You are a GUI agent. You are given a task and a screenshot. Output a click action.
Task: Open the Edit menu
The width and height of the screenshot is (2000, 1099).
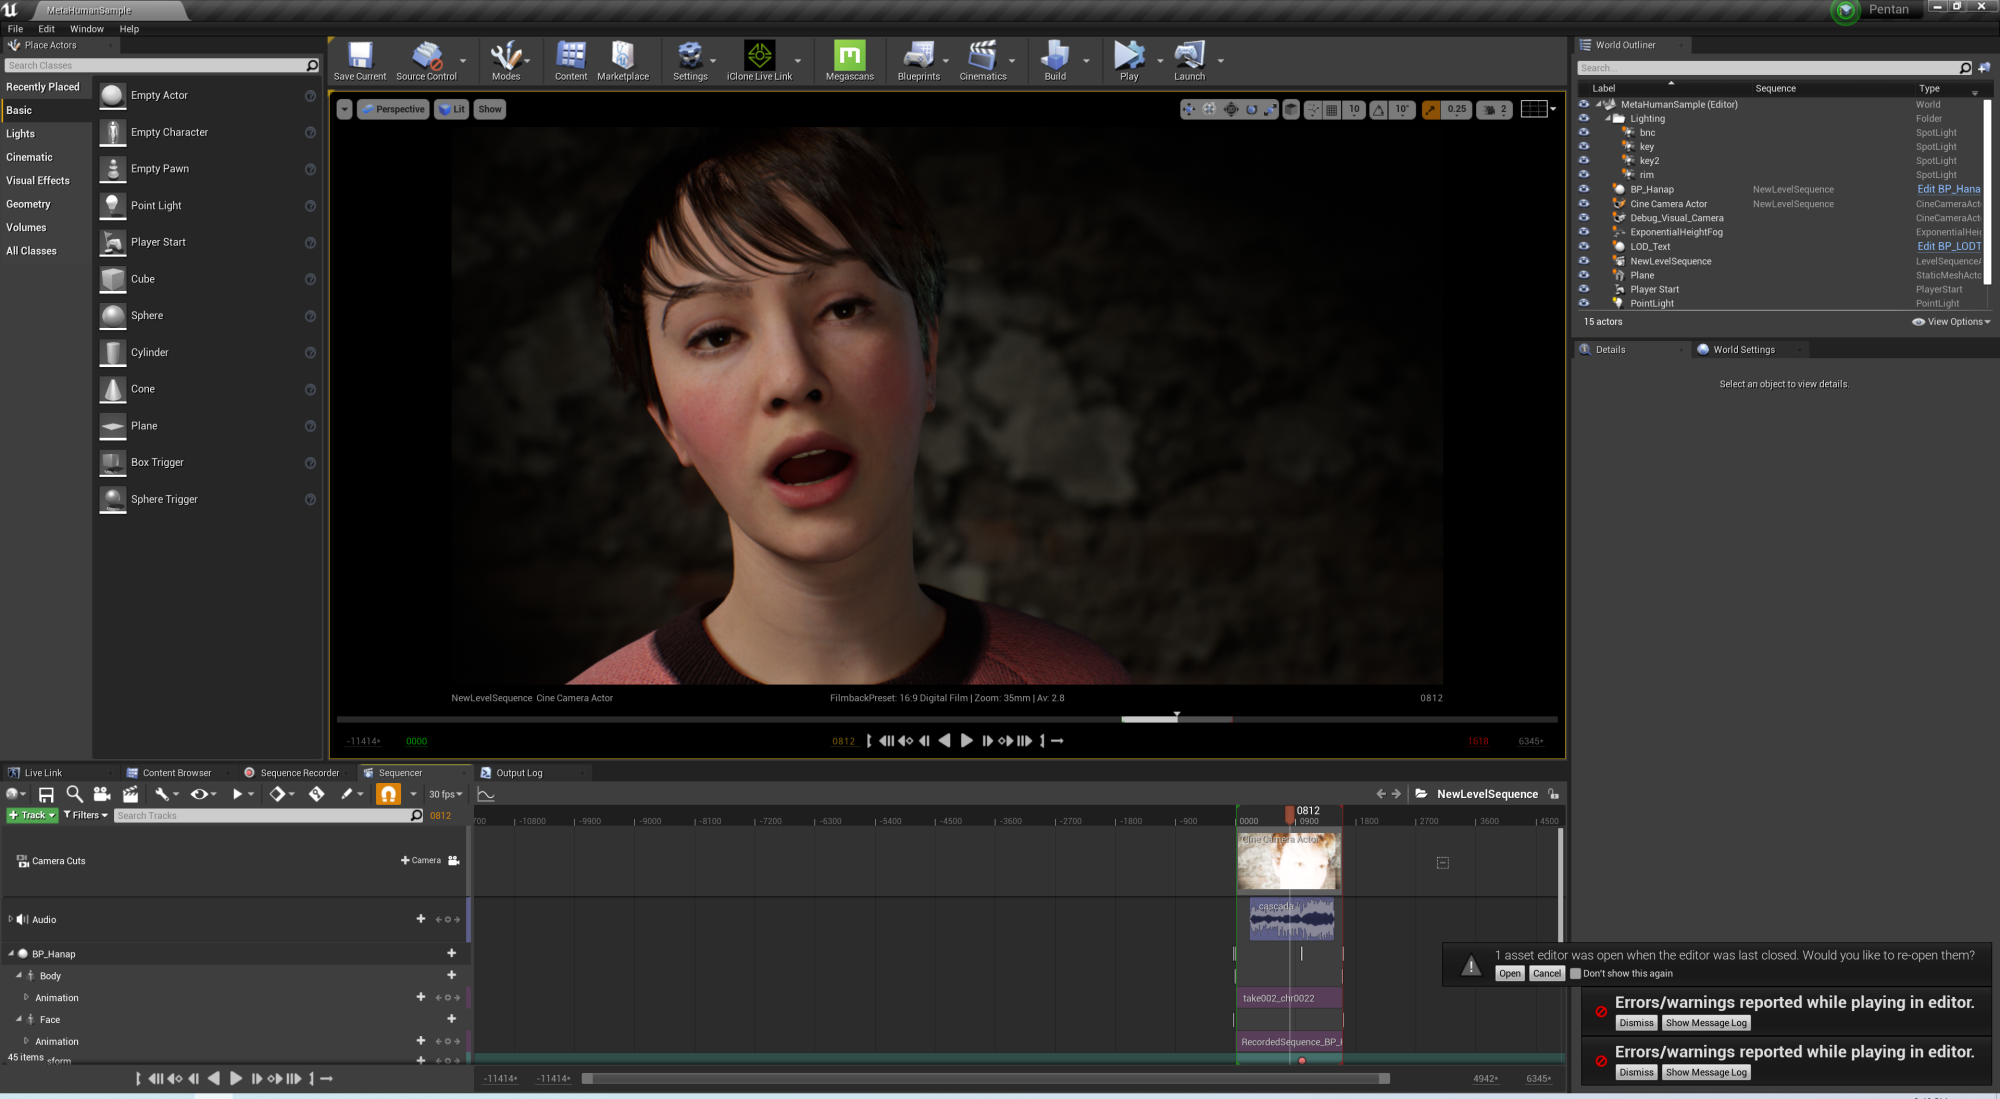(47, 29)
